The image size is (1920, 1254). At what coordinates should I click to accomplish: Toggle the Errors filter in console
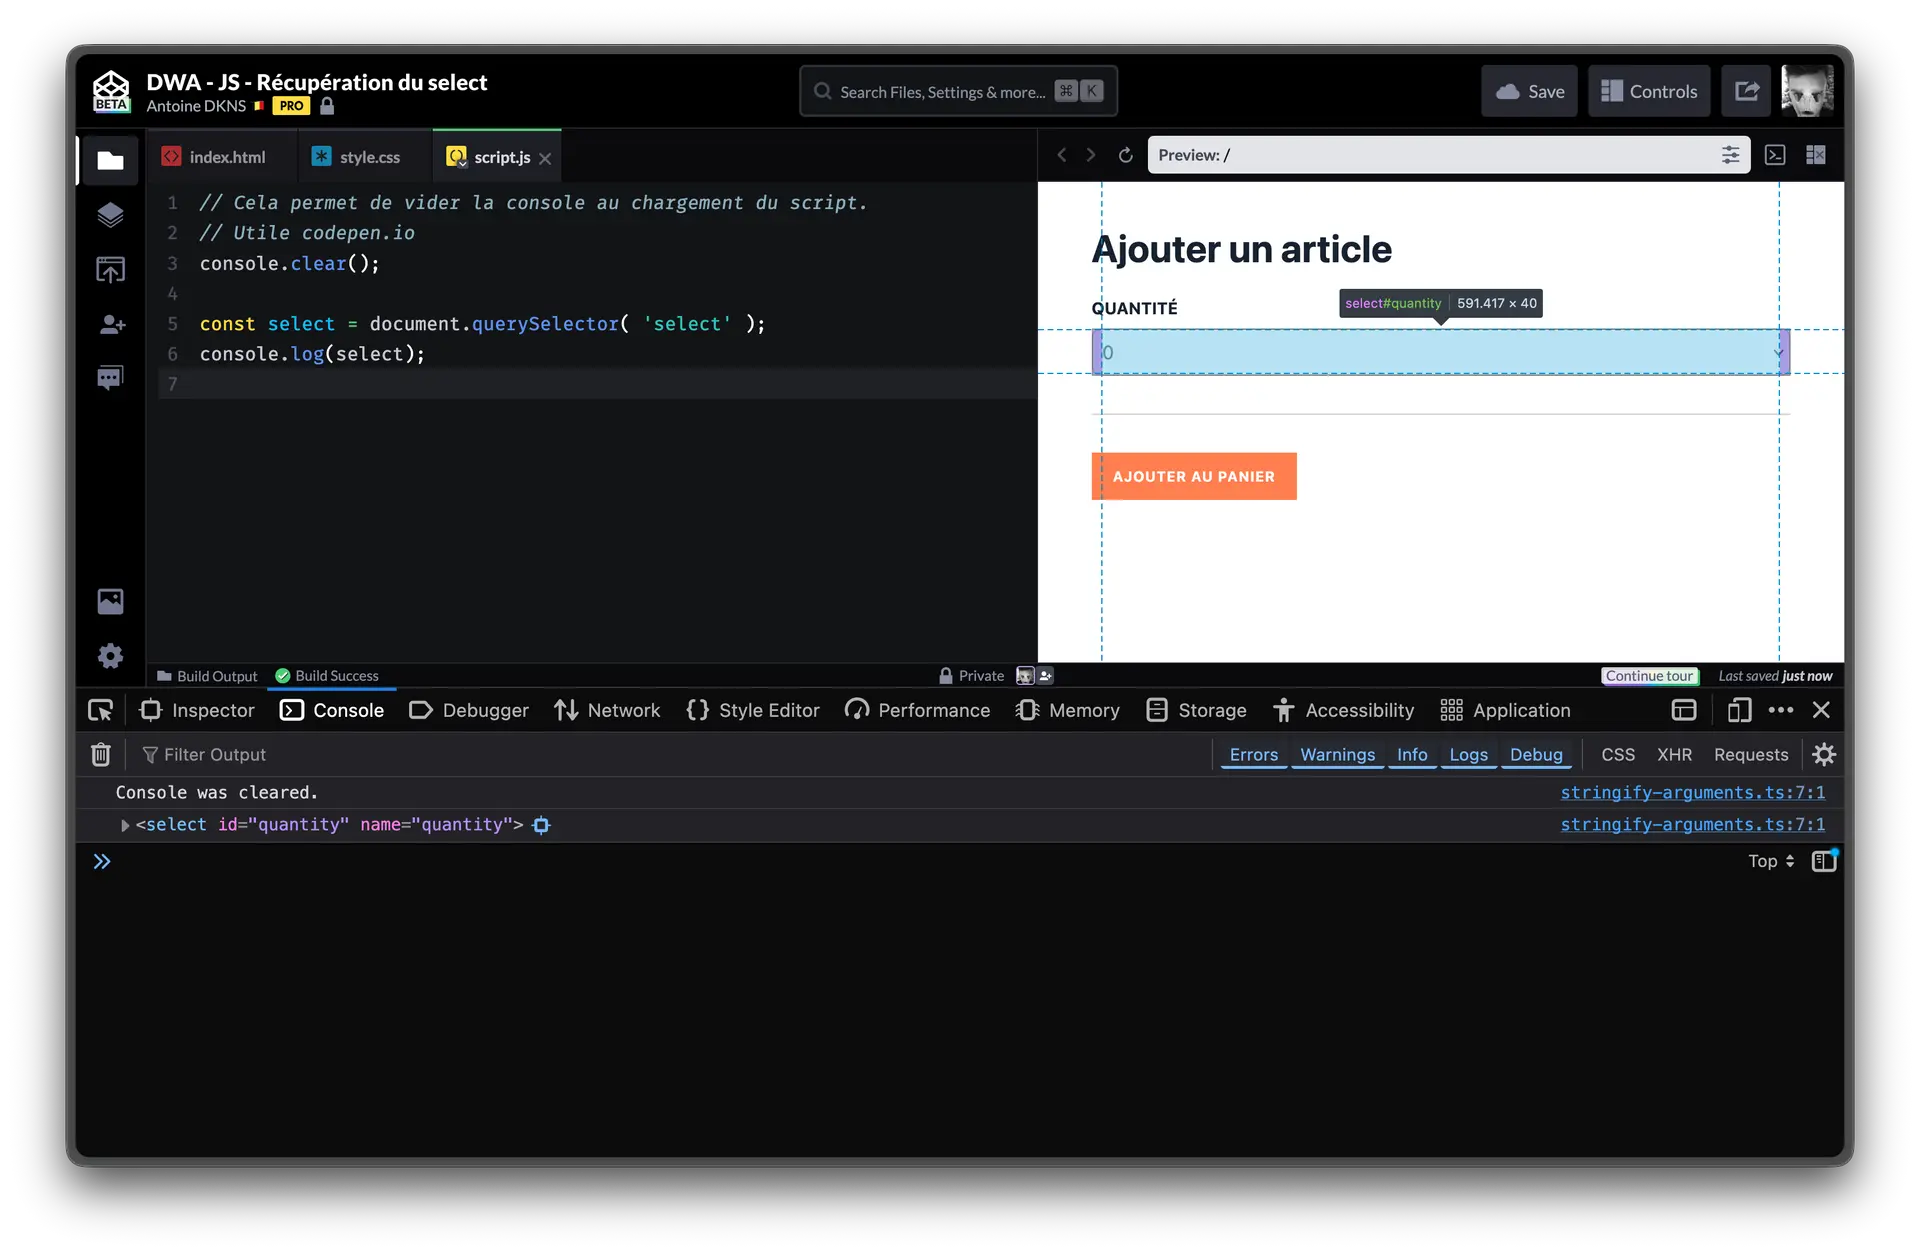(1253, 754)
